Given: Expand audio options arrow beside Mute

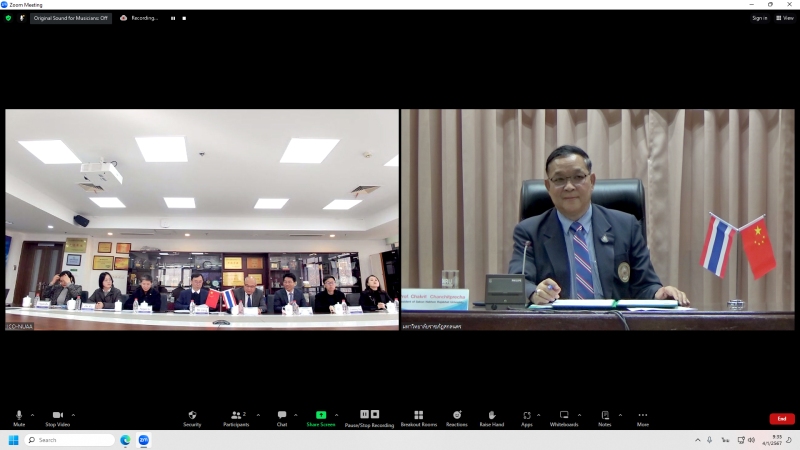Looking at the screenshot, I should pos(32,415).
